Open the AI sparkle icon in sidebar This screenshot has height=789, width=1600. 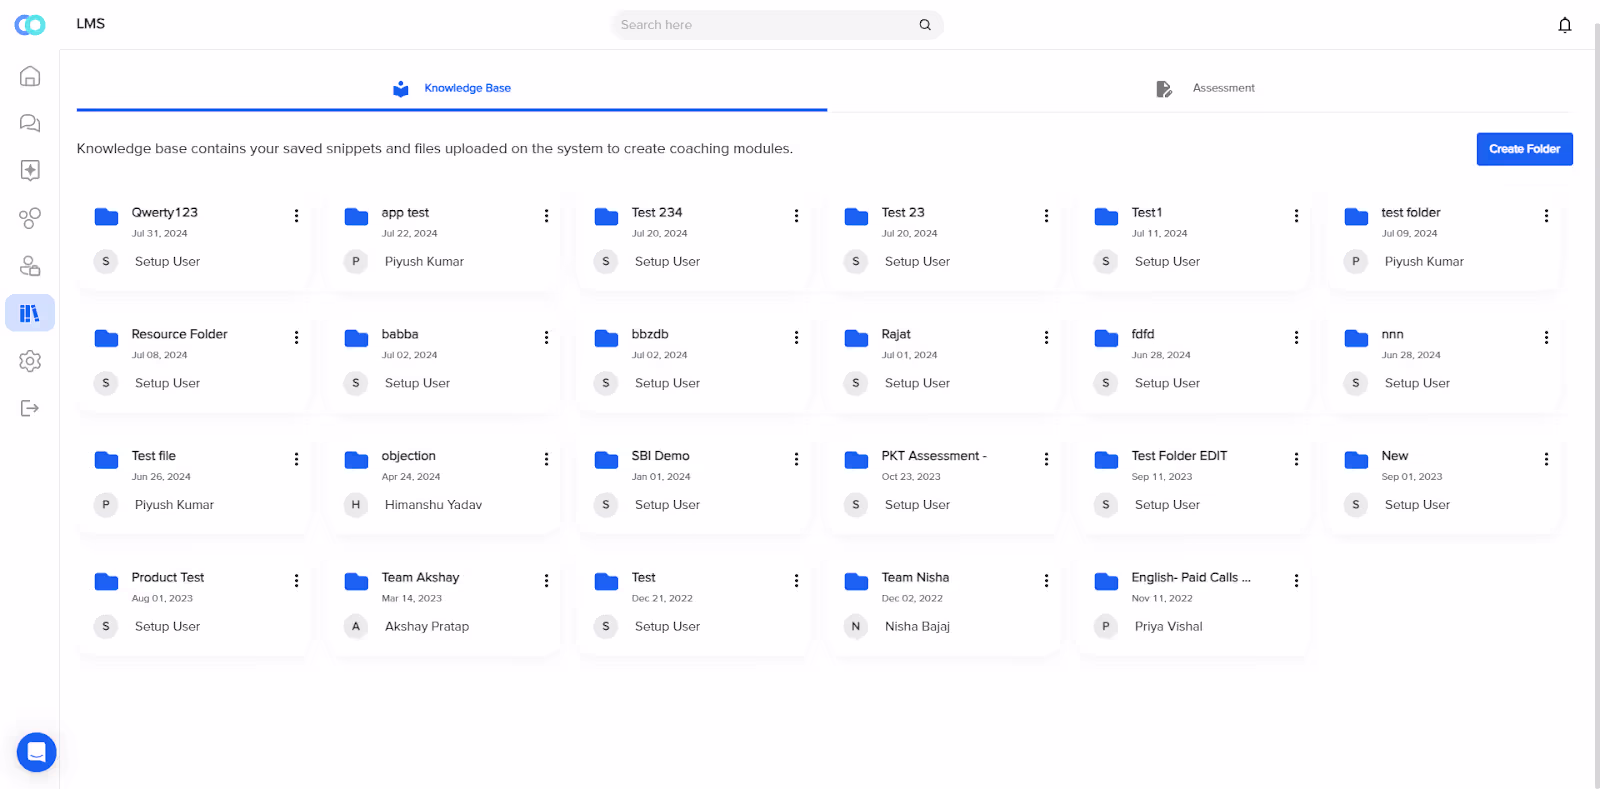point(30,170)
